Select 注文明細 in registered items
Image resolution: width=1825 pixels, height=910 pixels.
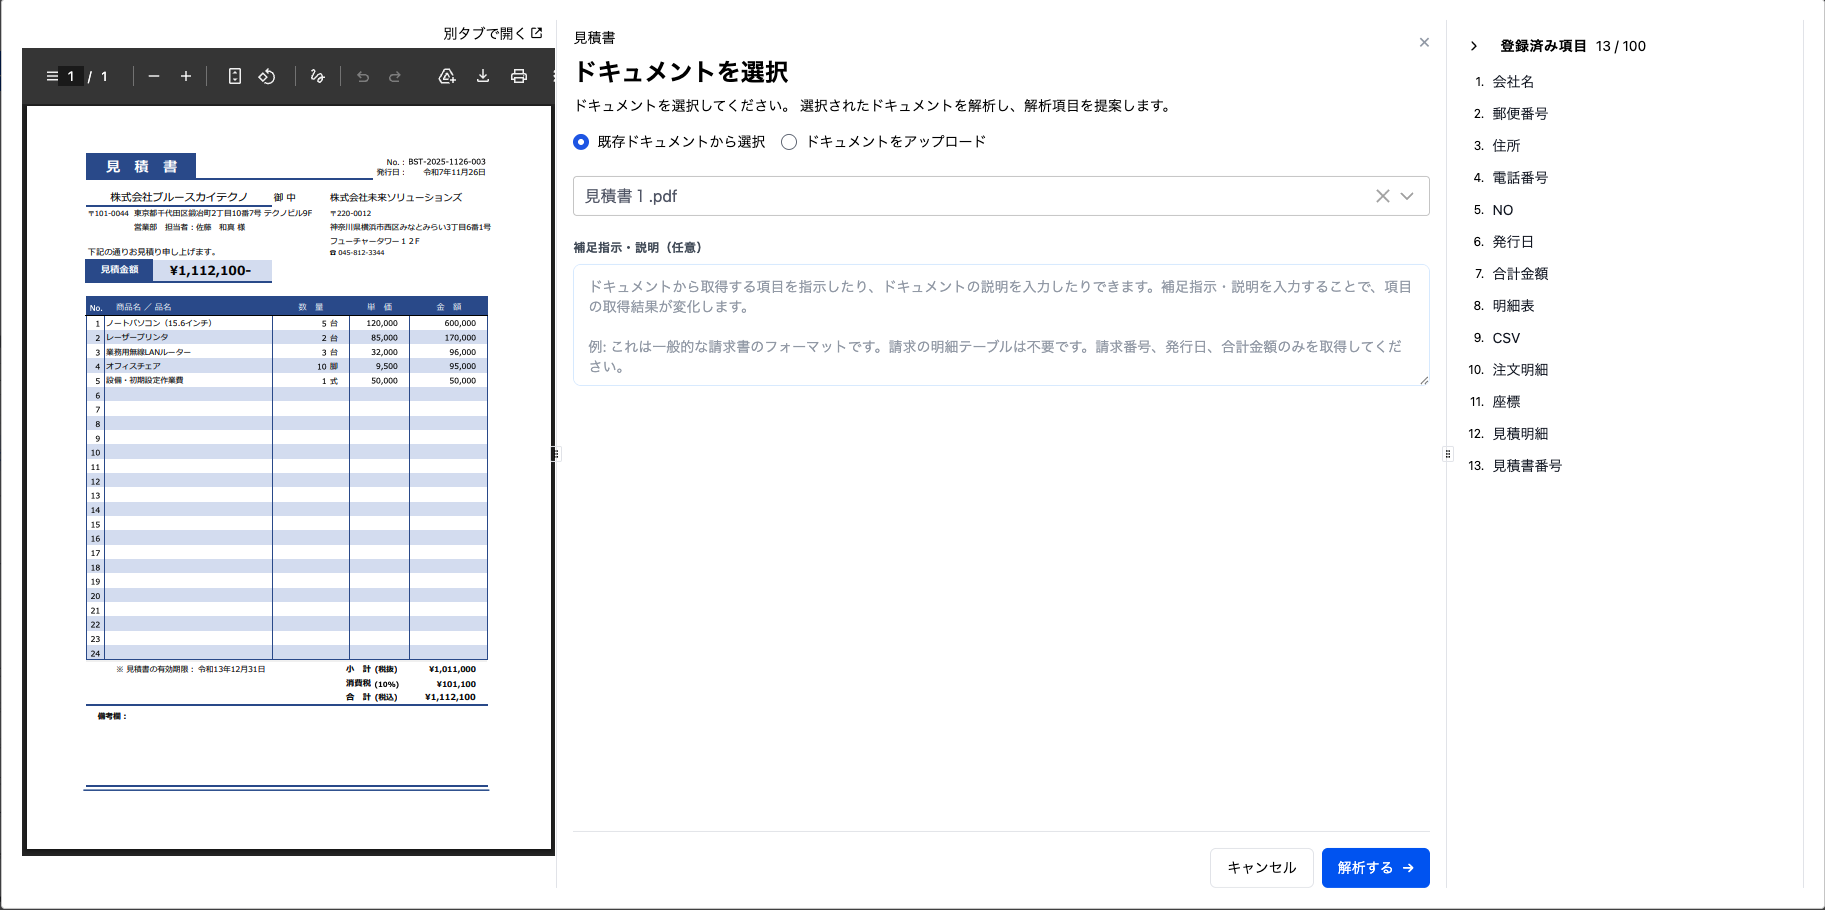point(1520,370)
